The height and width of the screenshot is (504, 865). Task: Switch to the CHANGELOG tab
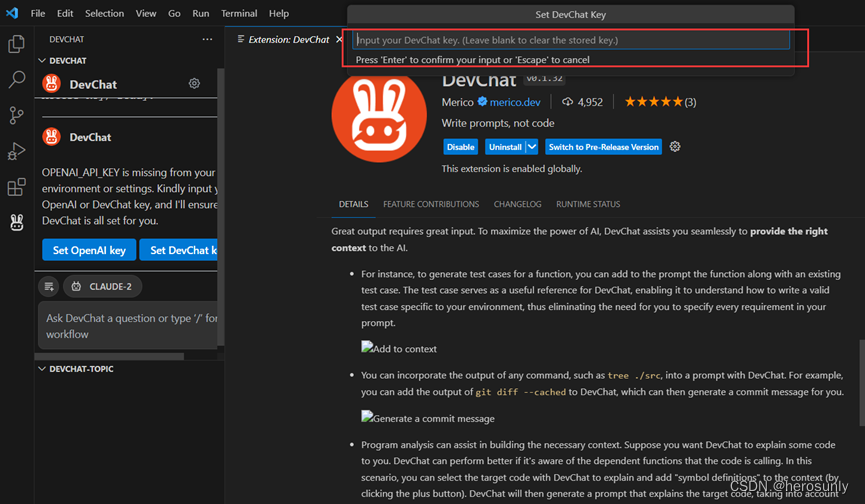coord(517,204)
